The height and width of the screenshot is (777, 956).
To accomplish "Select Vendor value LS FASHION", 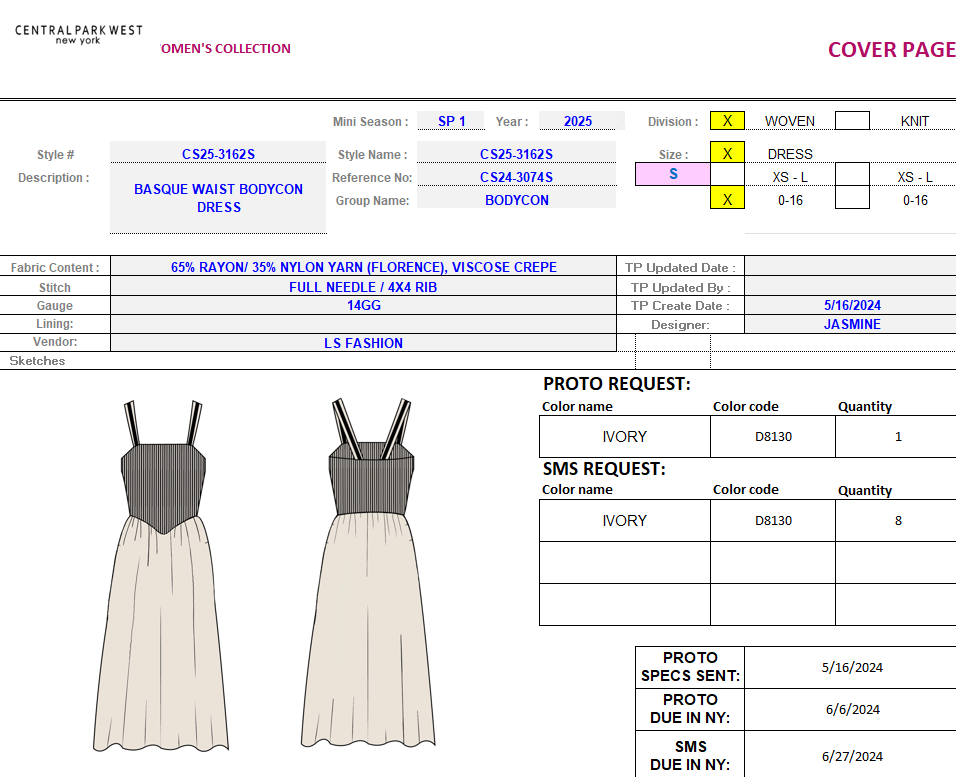I will pyautogui.click(x=363, y=343).
